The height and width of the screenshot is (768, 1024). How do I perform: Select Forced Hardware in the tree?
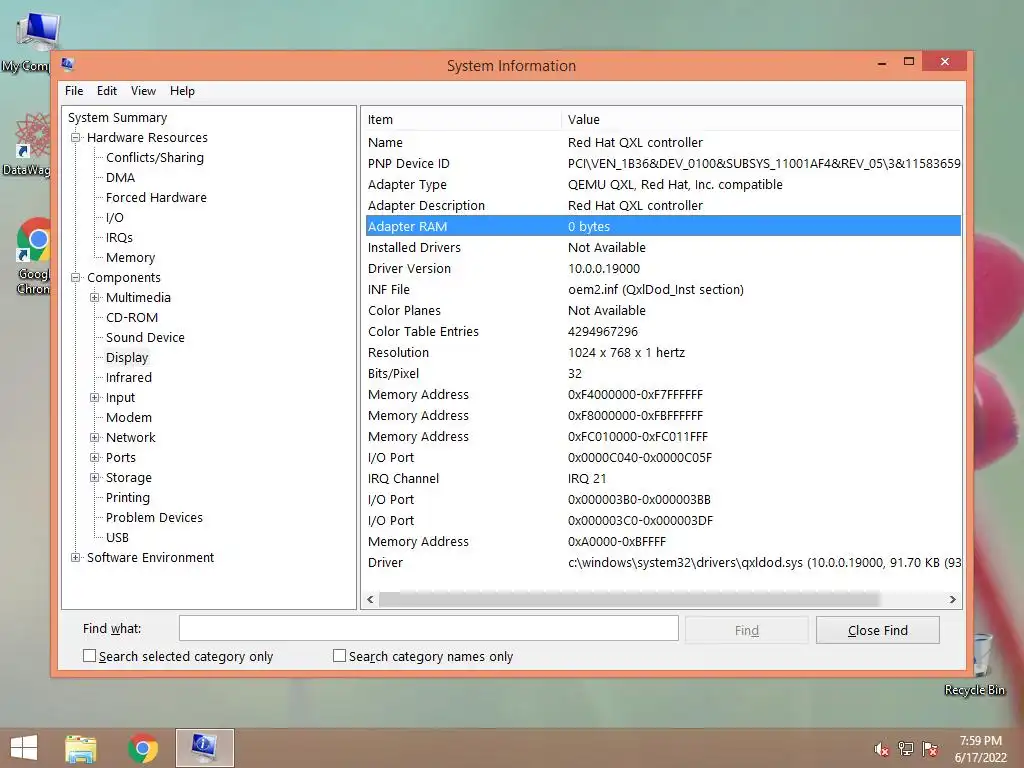[156, 197]
